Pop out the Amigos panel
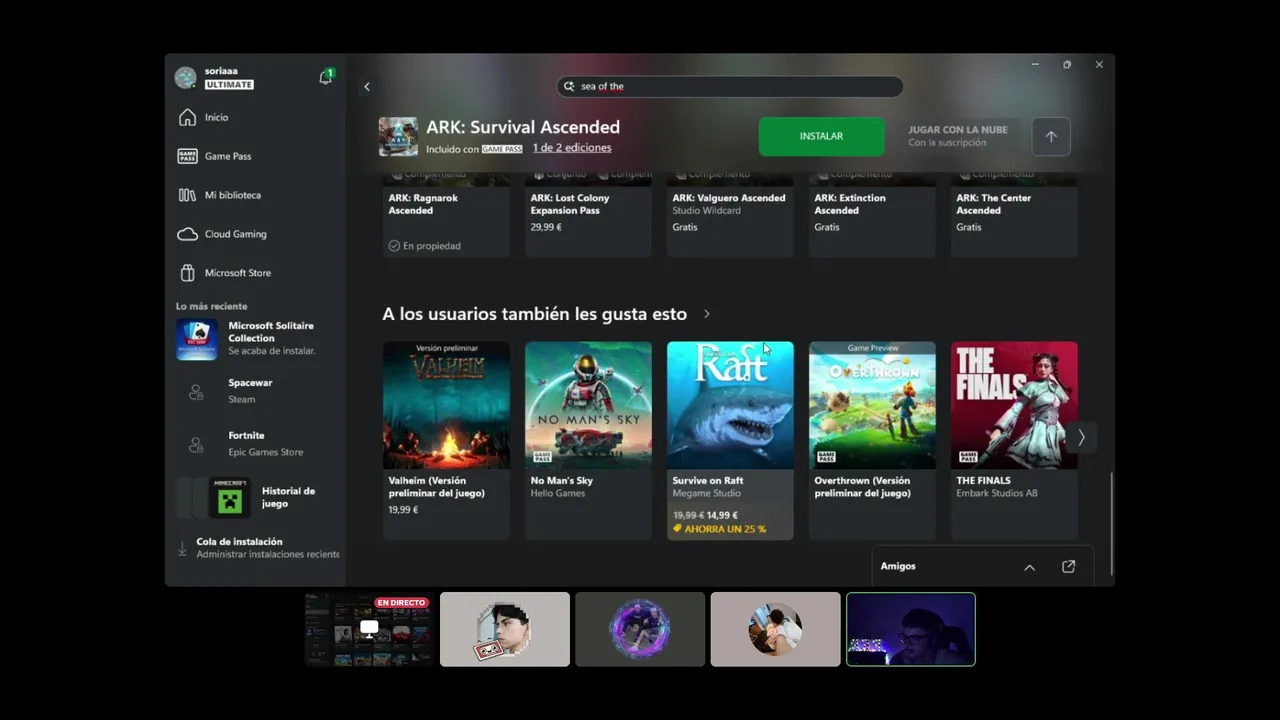This screenshot has width=1280, height=720. tap(1068, 567)
